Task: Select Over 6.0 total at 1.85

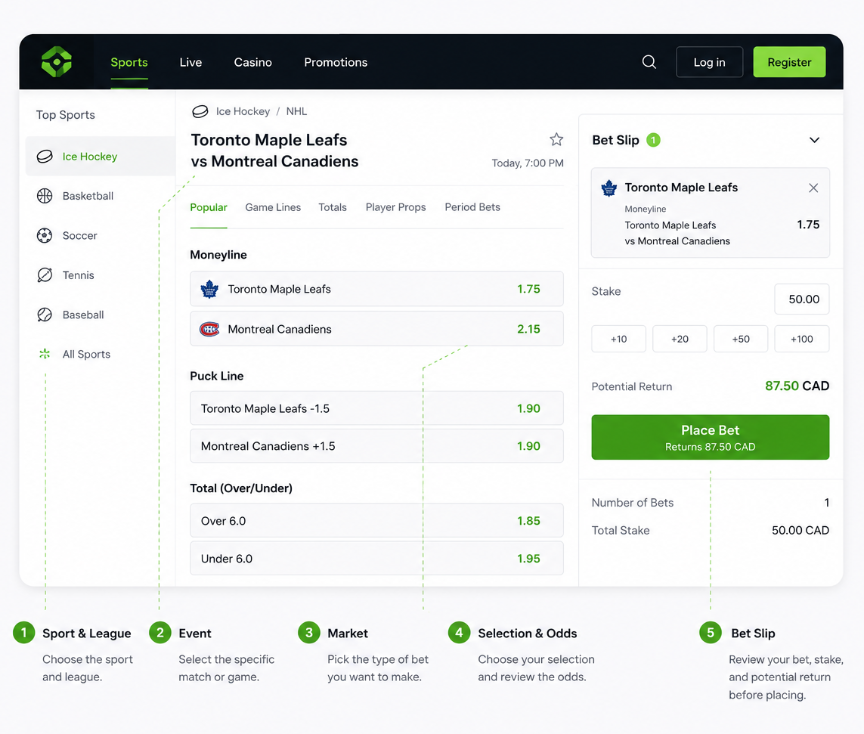Action: 377,521
